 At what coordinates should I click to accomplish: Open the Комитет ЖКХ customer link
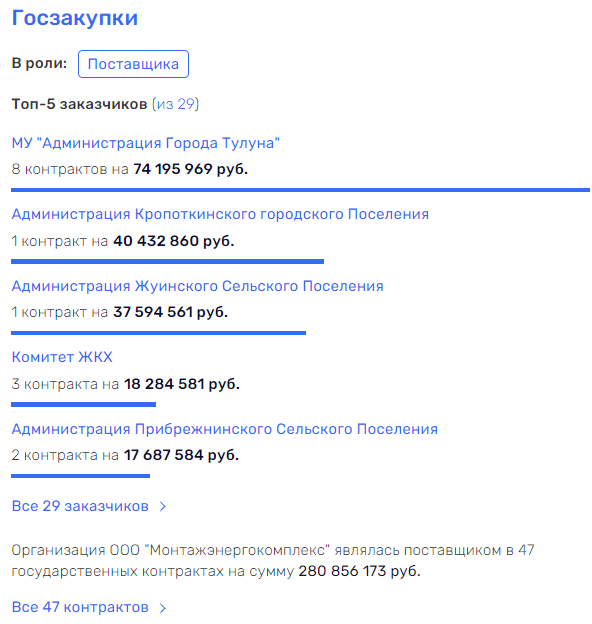[x=62, y=357]
